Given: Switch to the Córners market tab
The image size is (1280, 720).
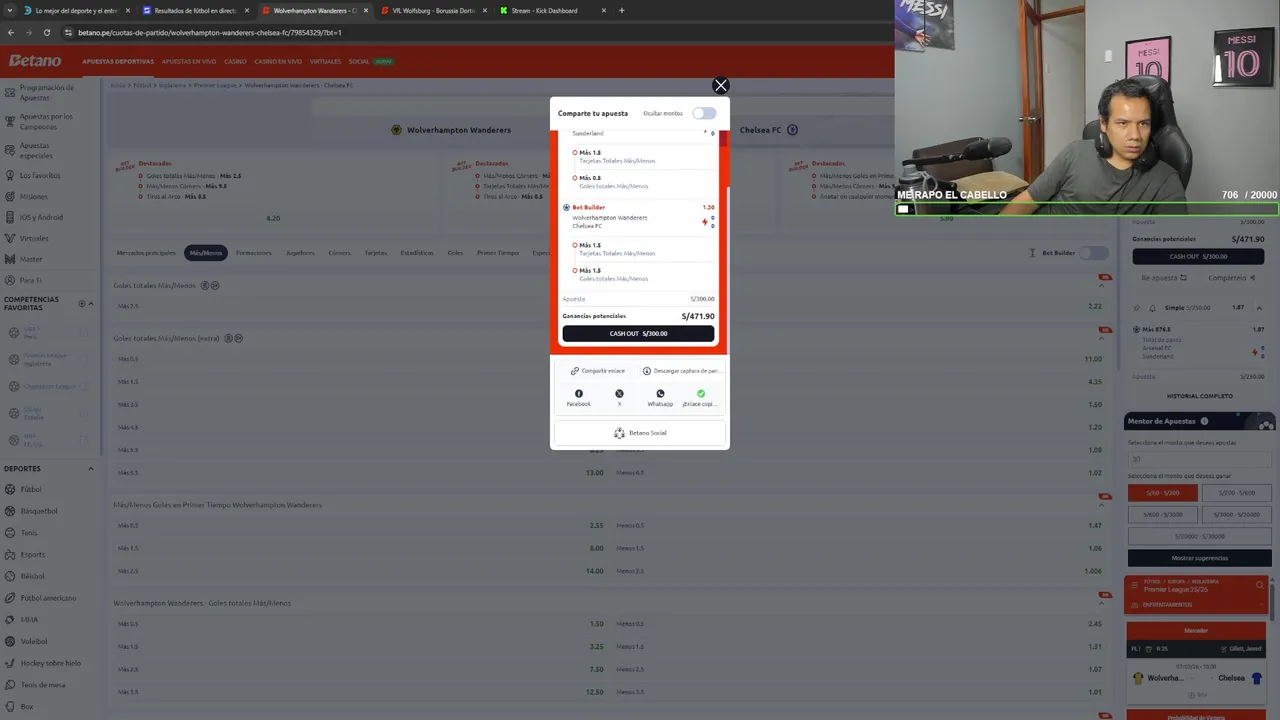Looking at the screenshot, I should click(339, 253).
